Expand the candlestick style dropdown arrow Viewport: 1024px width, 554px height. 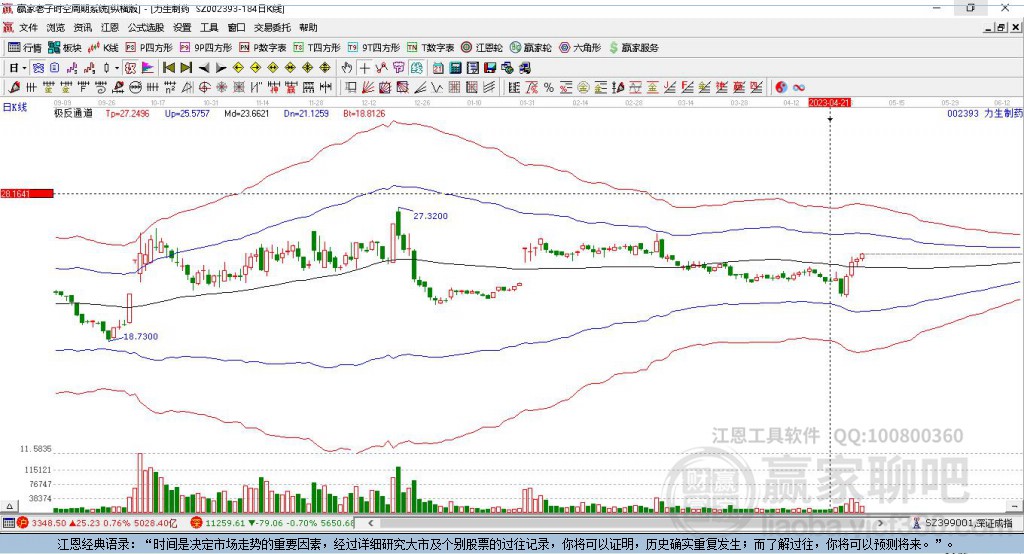tap(117, 68)
